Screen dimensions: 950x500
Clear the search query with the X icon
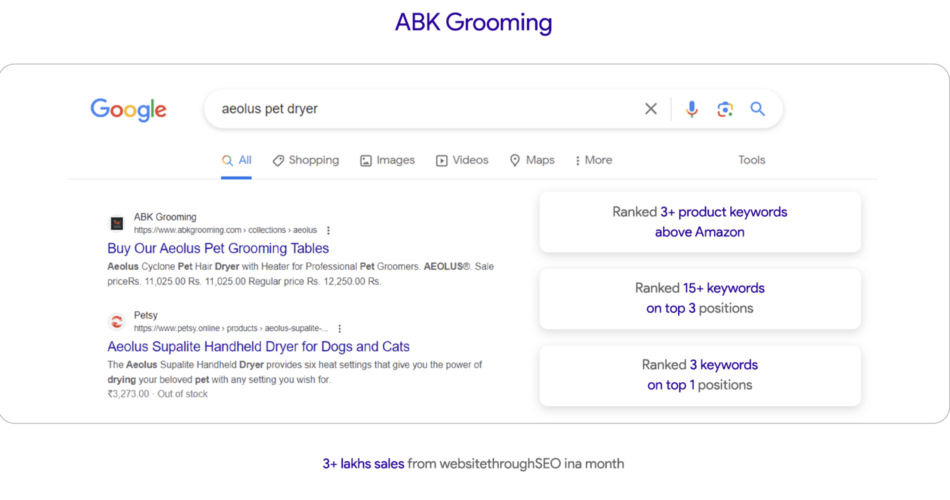[x=651, y=109]
